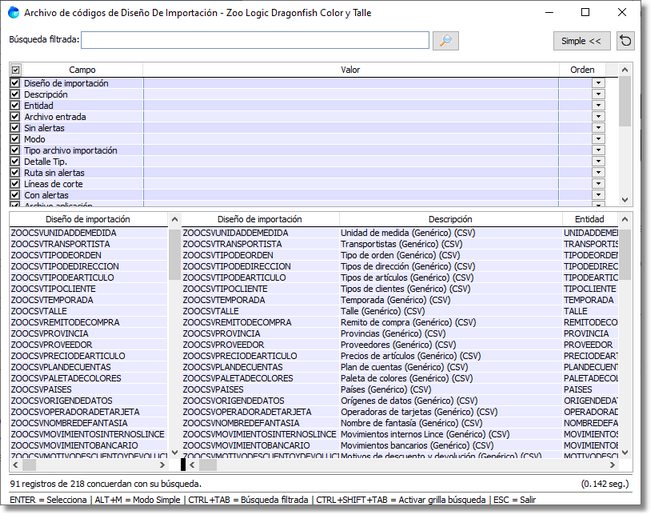Open Orden dropdown for Archivo entrada row
Viewport: 651px width, 515px height.
coord(598,117)
